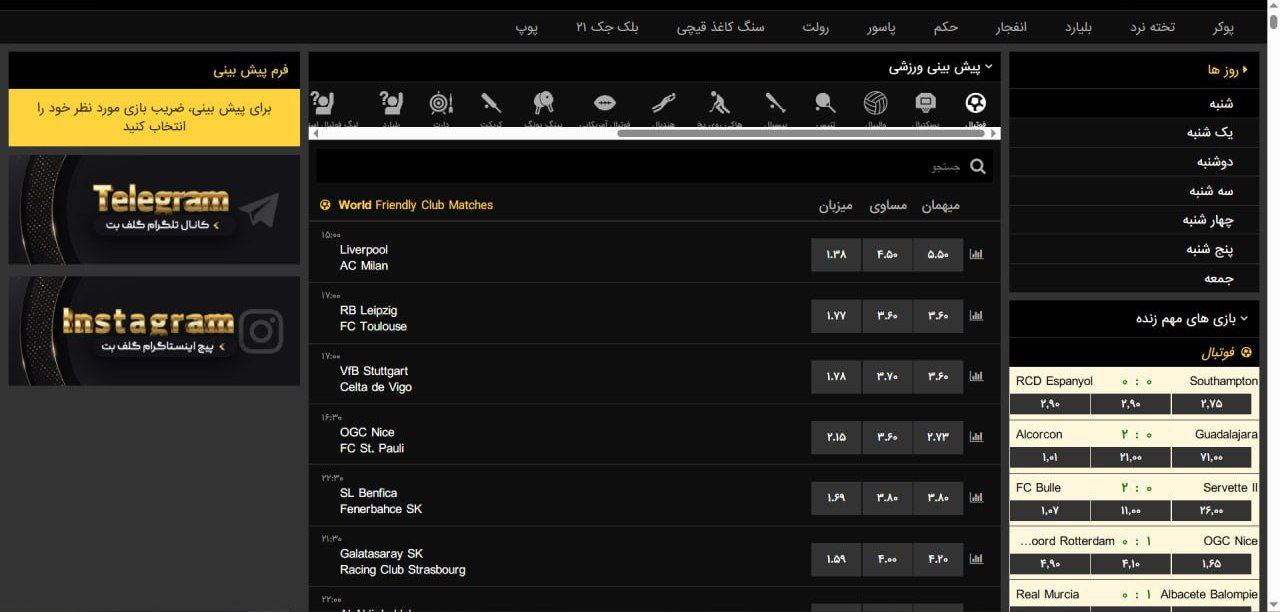Select Wednesday (چهار شنبه) in days list

coord(1134,220)
